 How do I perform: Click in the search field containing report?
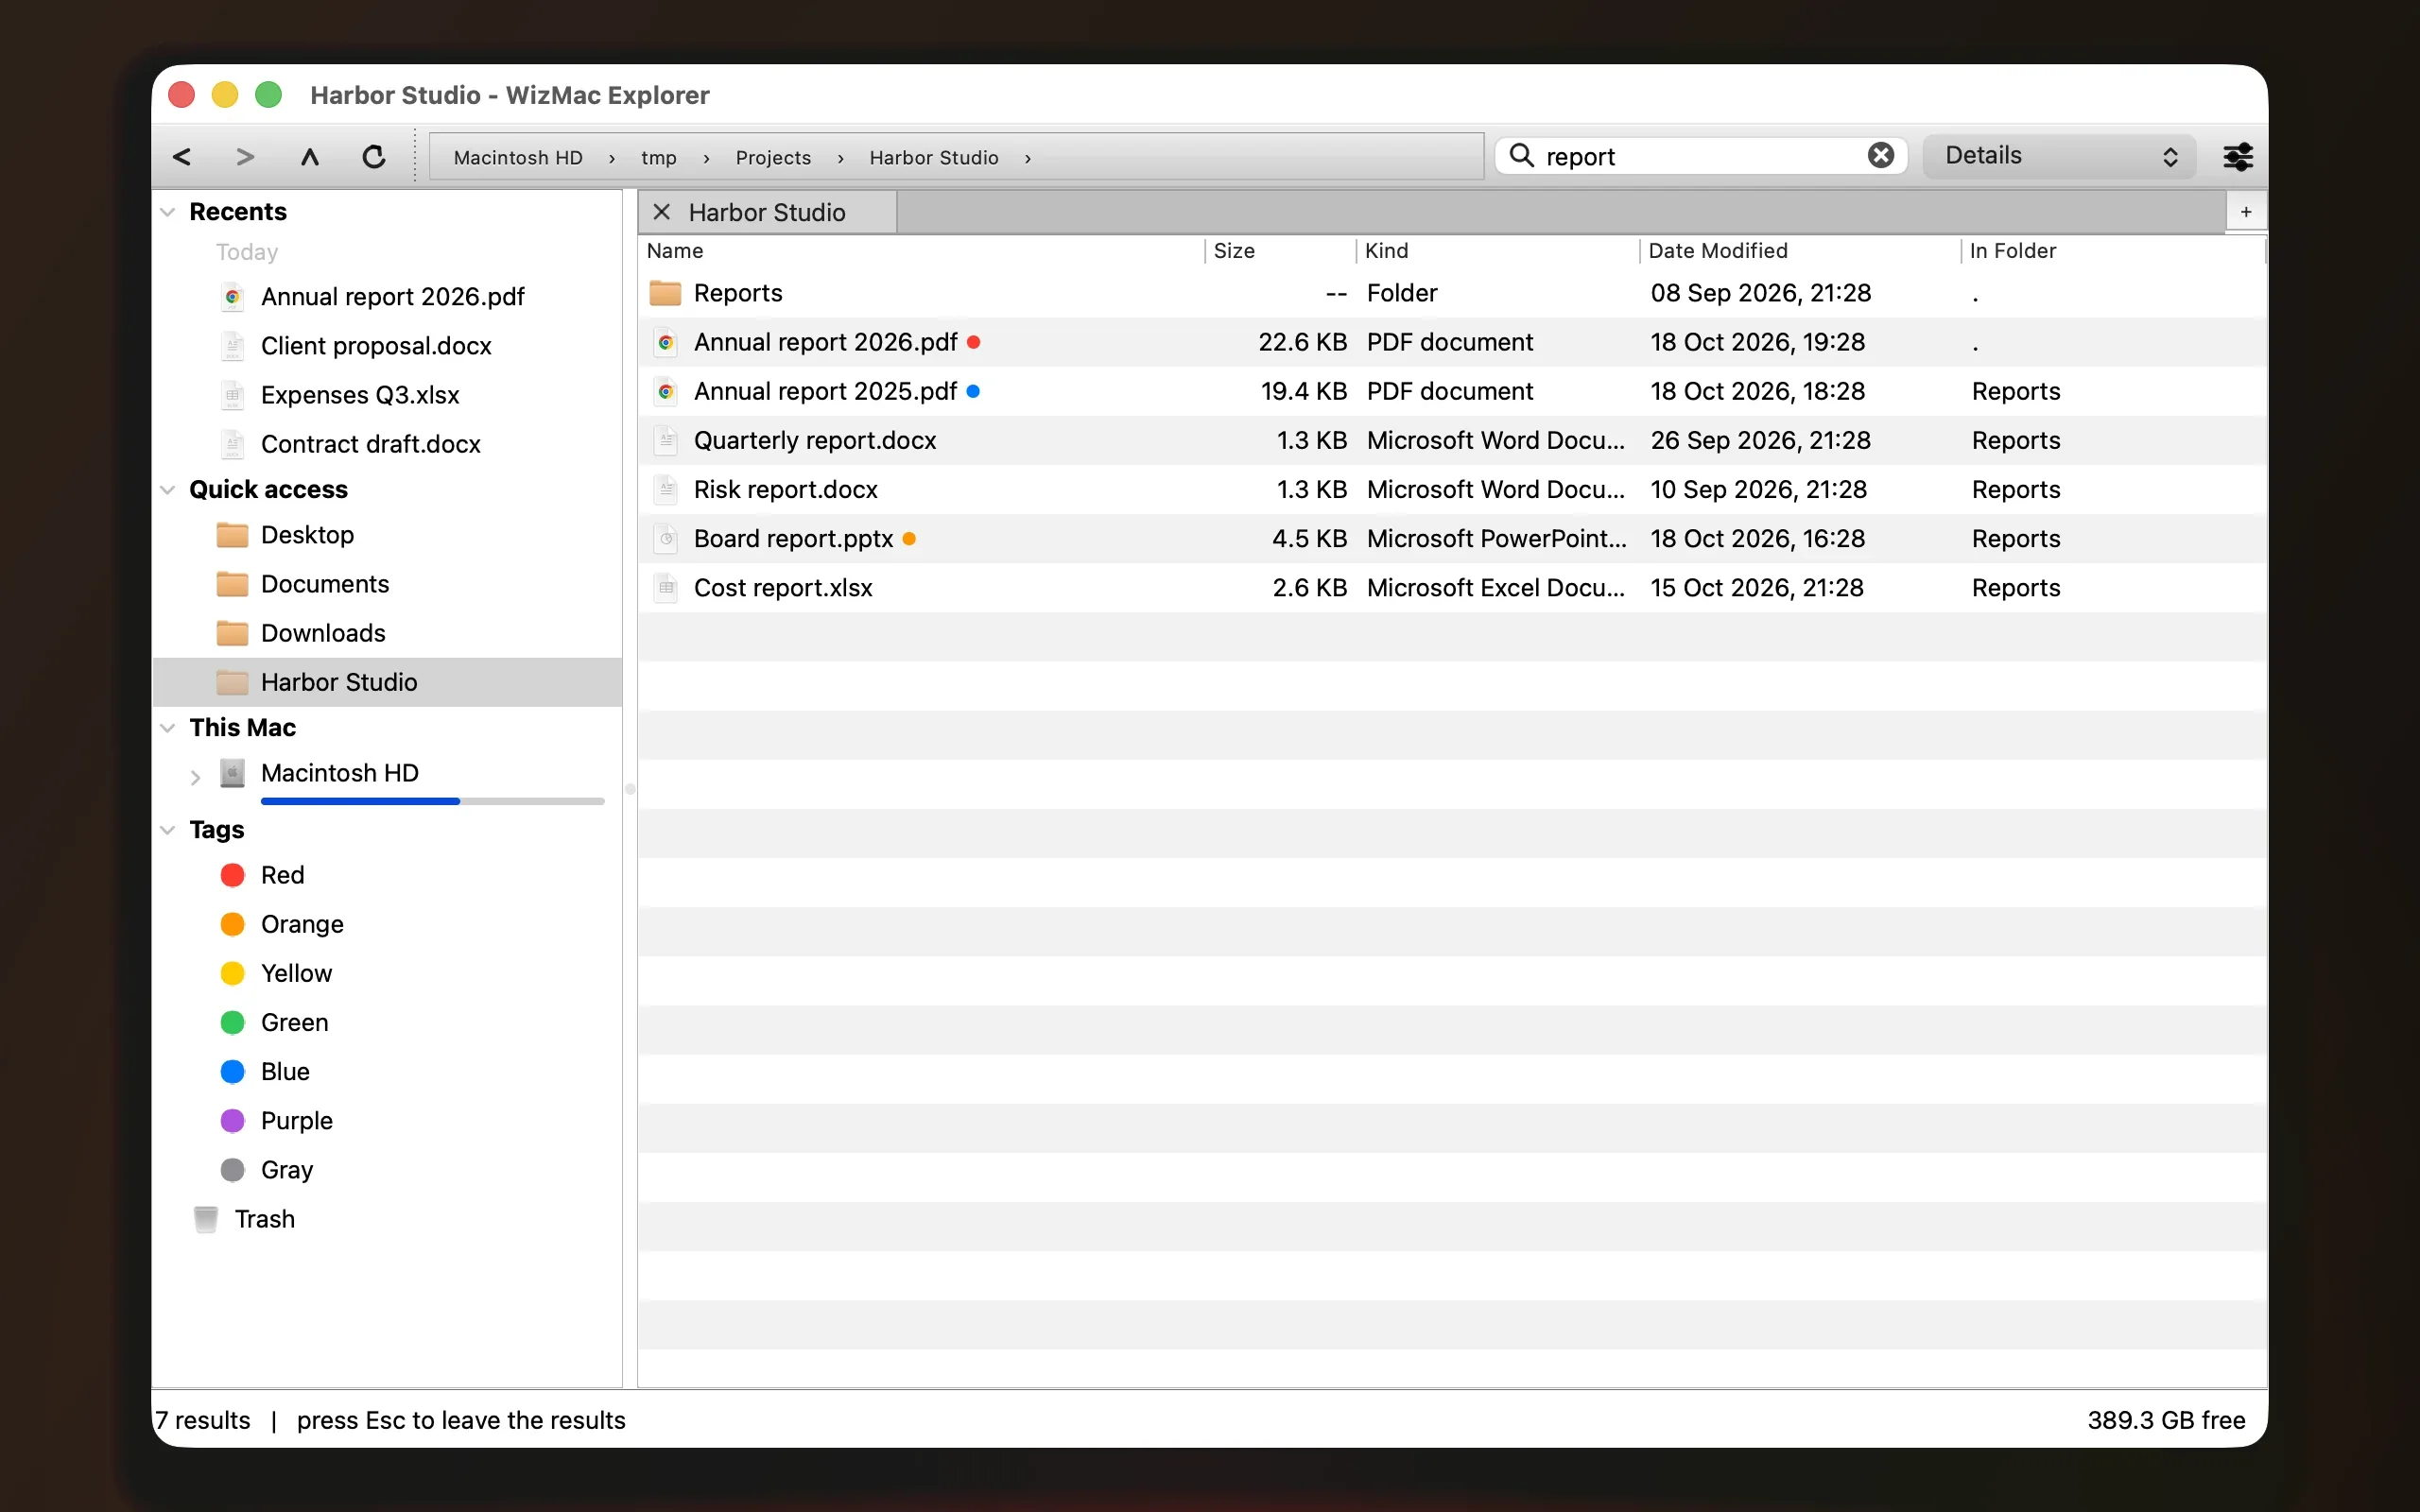(1700, 156)
